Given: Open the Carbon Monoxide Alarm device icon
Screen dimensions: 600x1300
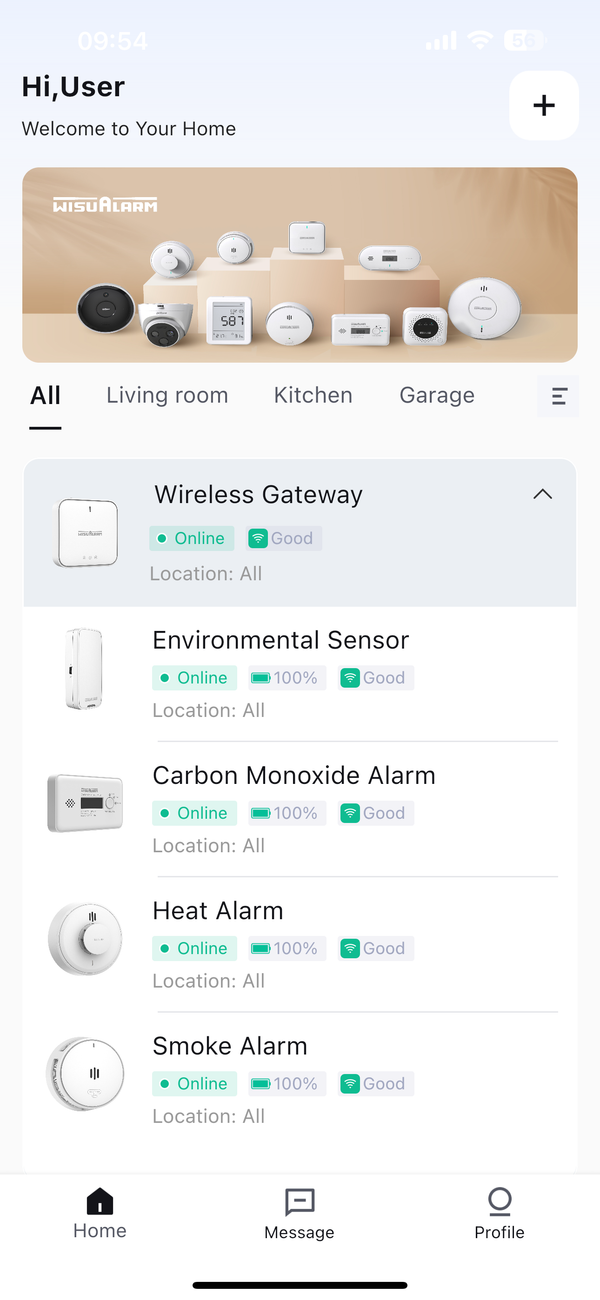Looking at the screenshot, I should (85, 803).
